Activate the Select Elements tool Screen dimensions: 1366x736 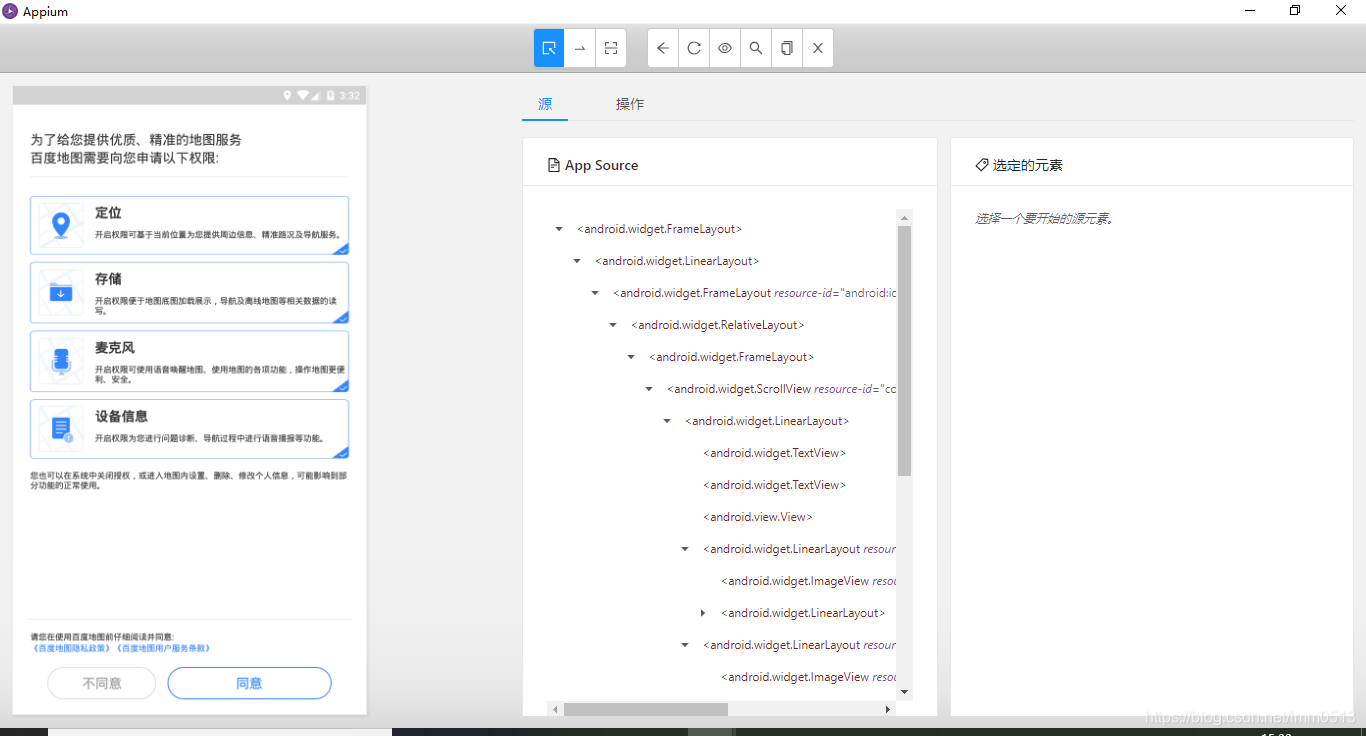click(549, 48)
